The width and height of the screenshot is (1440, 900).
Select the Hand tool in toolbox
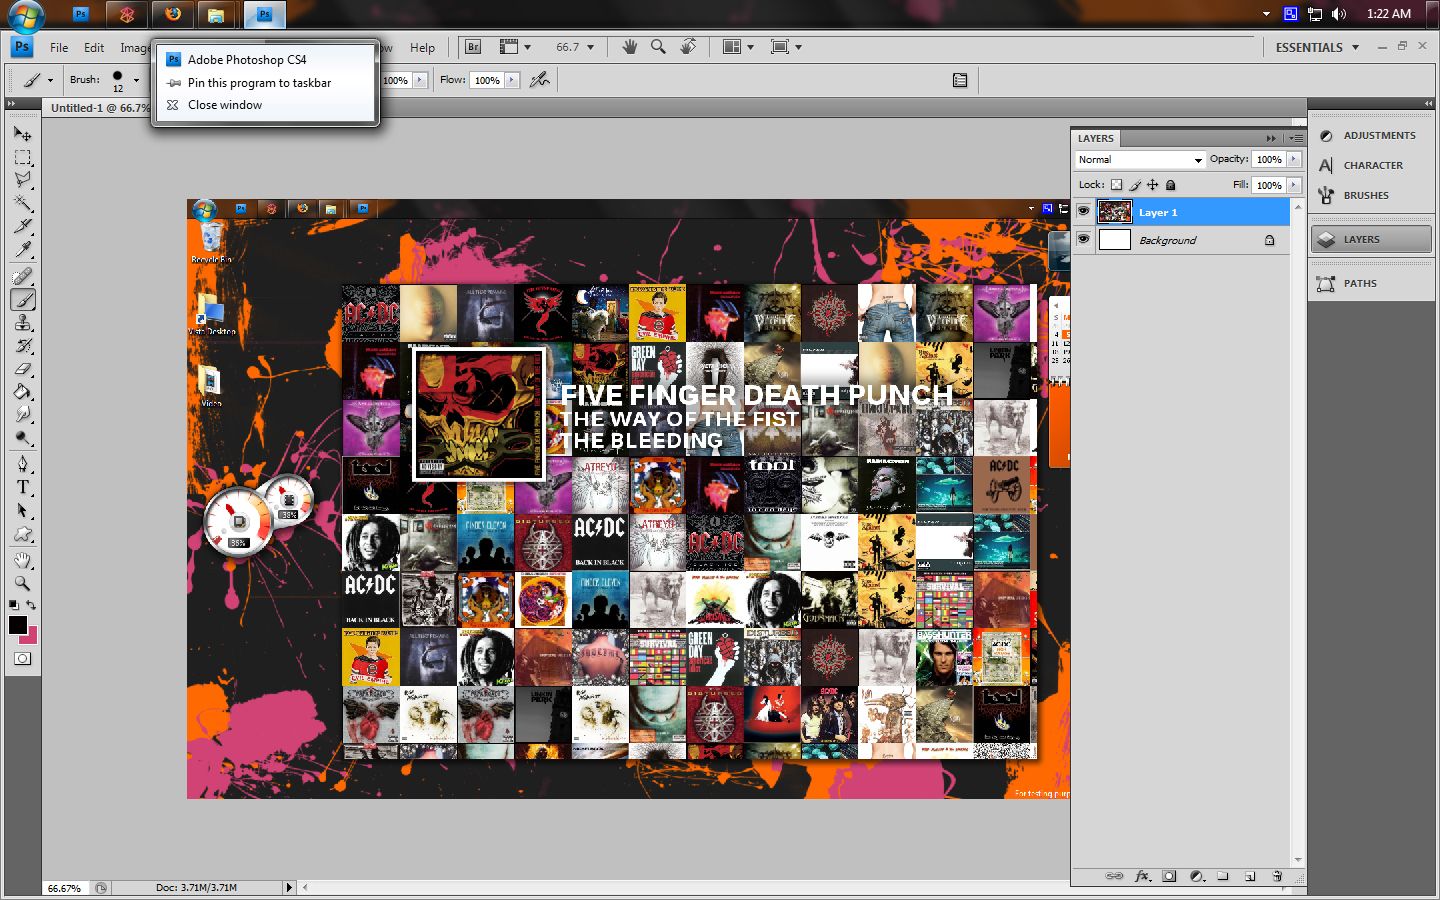tap(22, 560)
